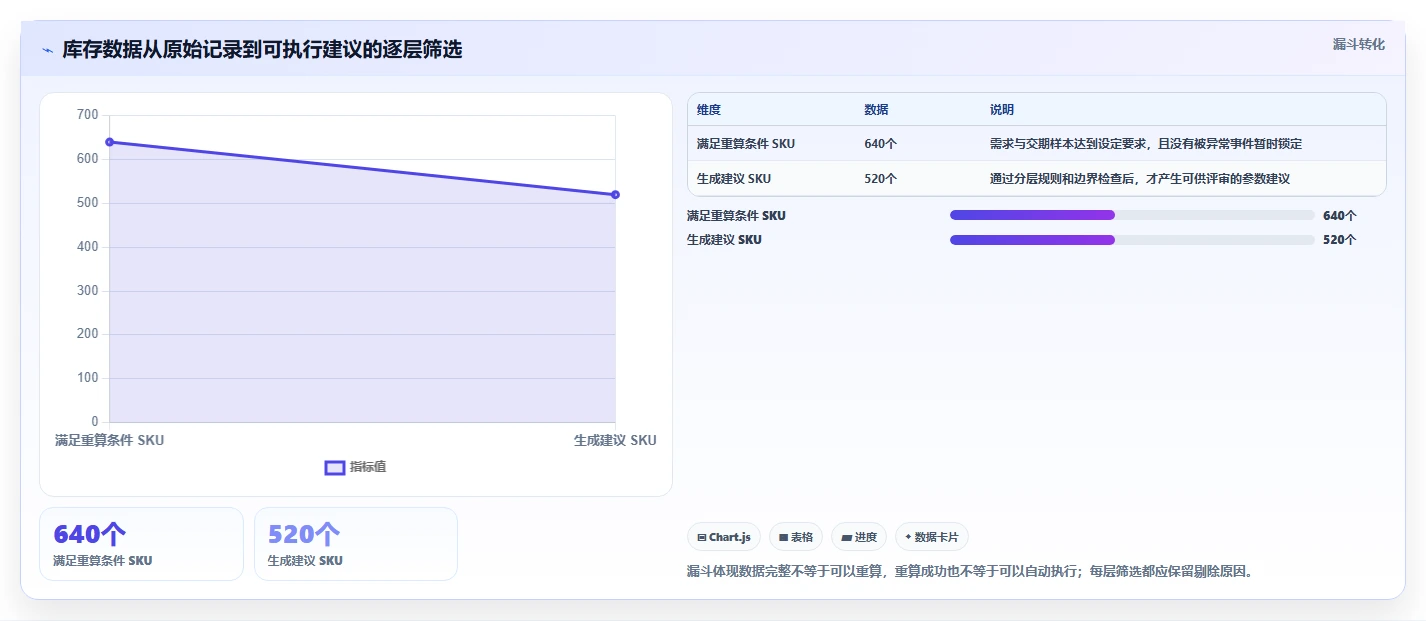The height and width of the screenshot is (621, 1426).
Task: Click the icon inside the 表格 chip
Action: [783, 537]
